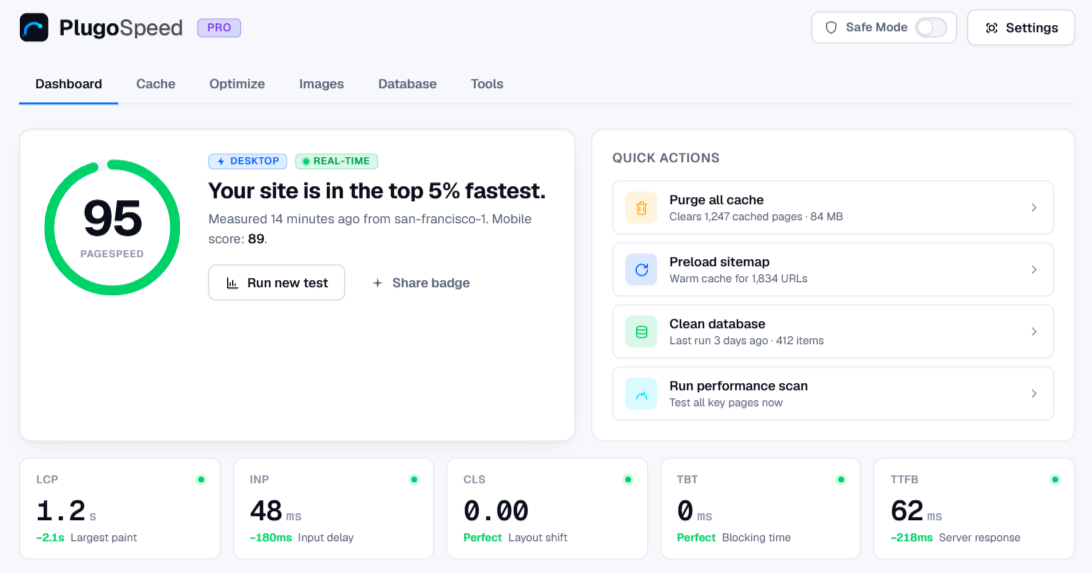This screenshot has height=573, width=1092.
Task: Expand the Clean database chevron
Action: (x=1034, y=331)
